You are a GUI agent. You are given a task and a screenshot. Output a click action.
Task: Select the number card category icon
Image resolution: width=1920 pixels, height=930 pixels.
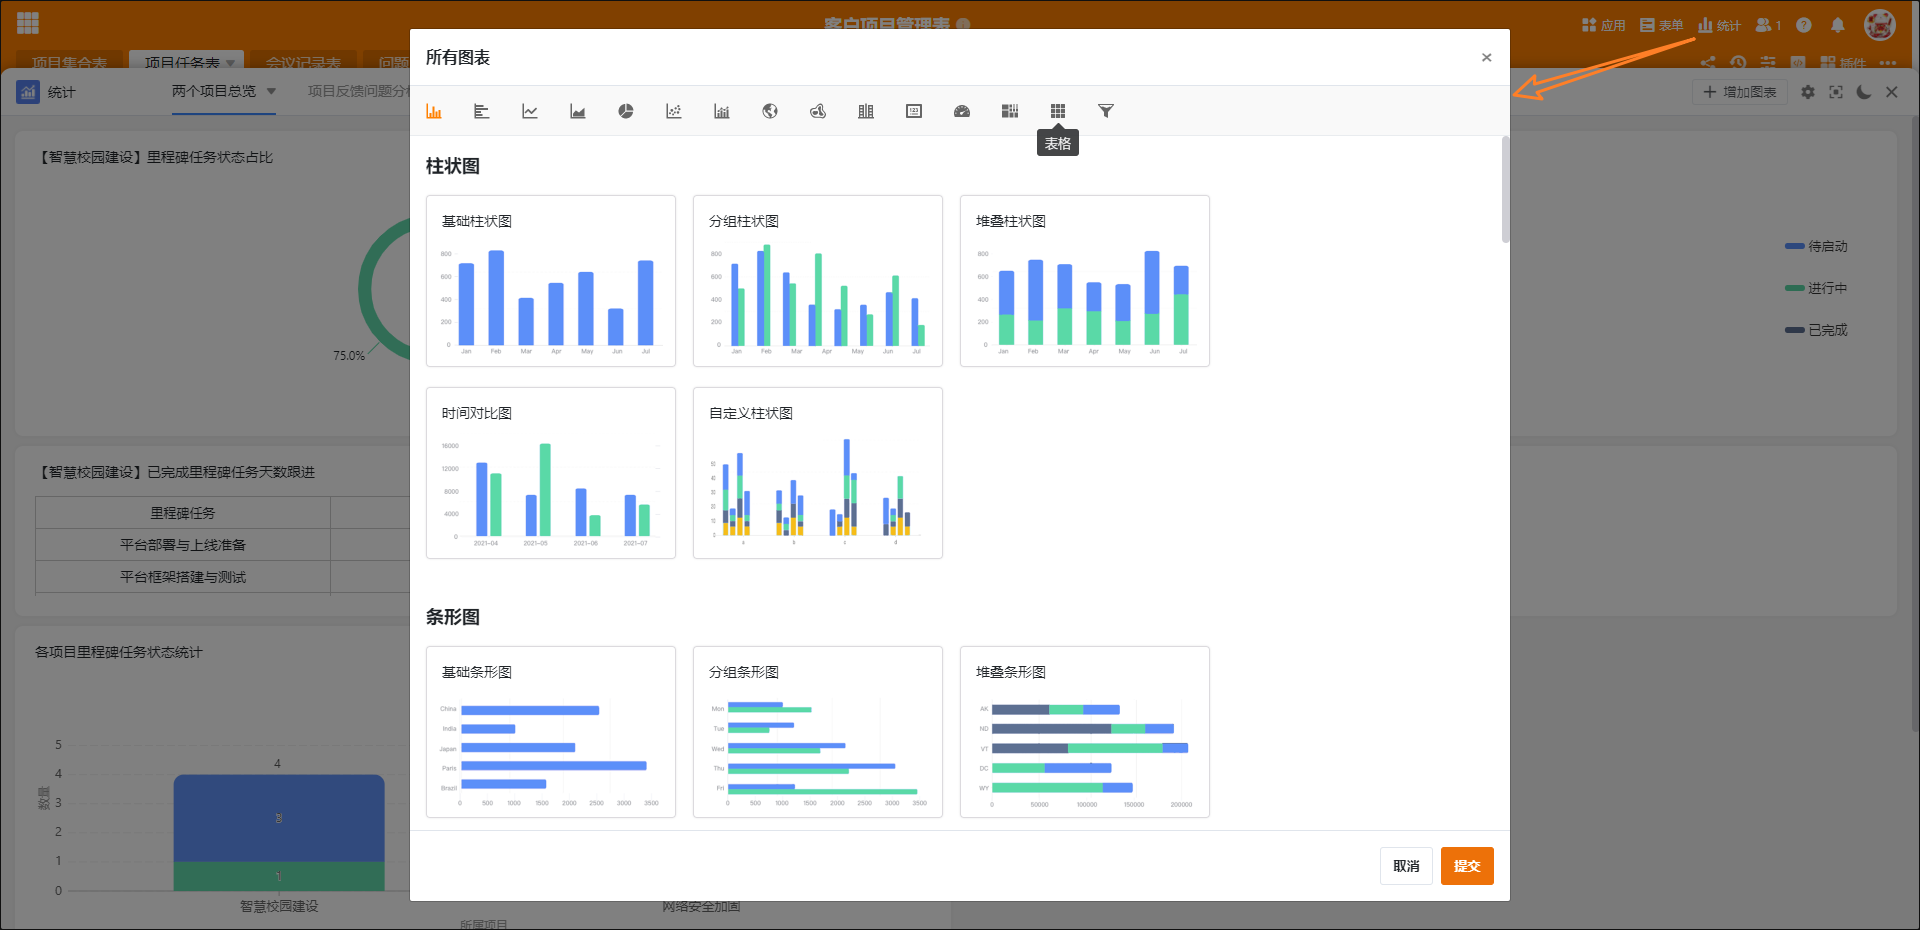(x=914, y=111)
